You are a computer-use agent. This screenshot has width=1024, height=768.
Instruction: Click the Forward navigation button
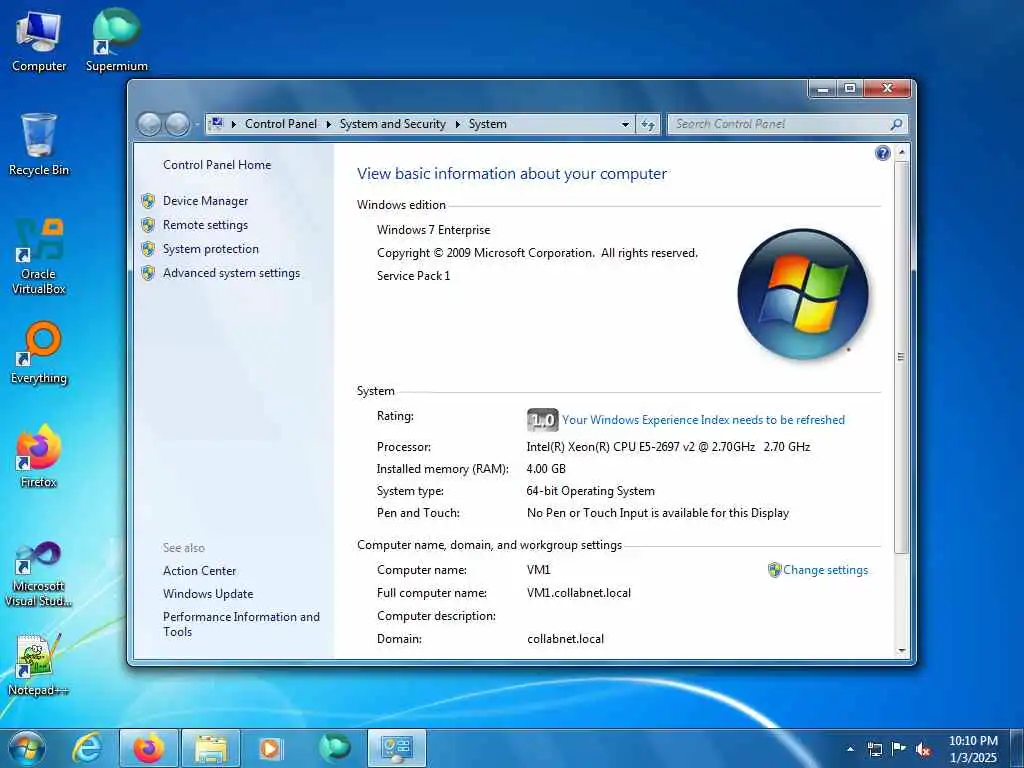[177, 124]
